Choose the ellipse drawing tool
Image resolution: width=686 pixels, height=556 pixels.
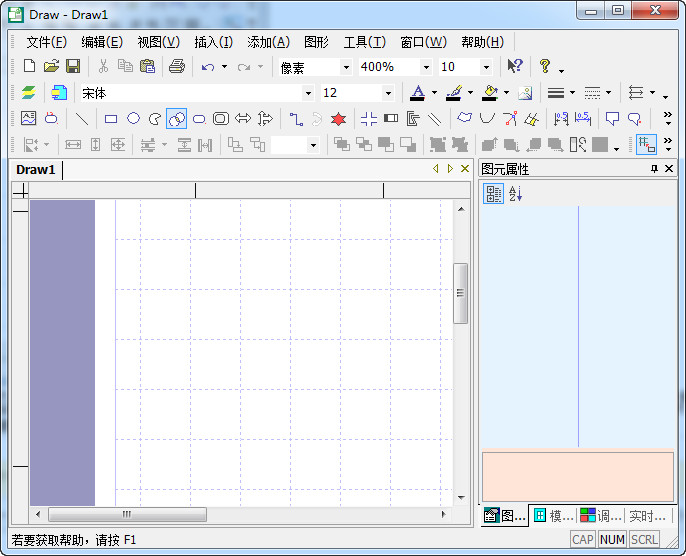[133, 119]
